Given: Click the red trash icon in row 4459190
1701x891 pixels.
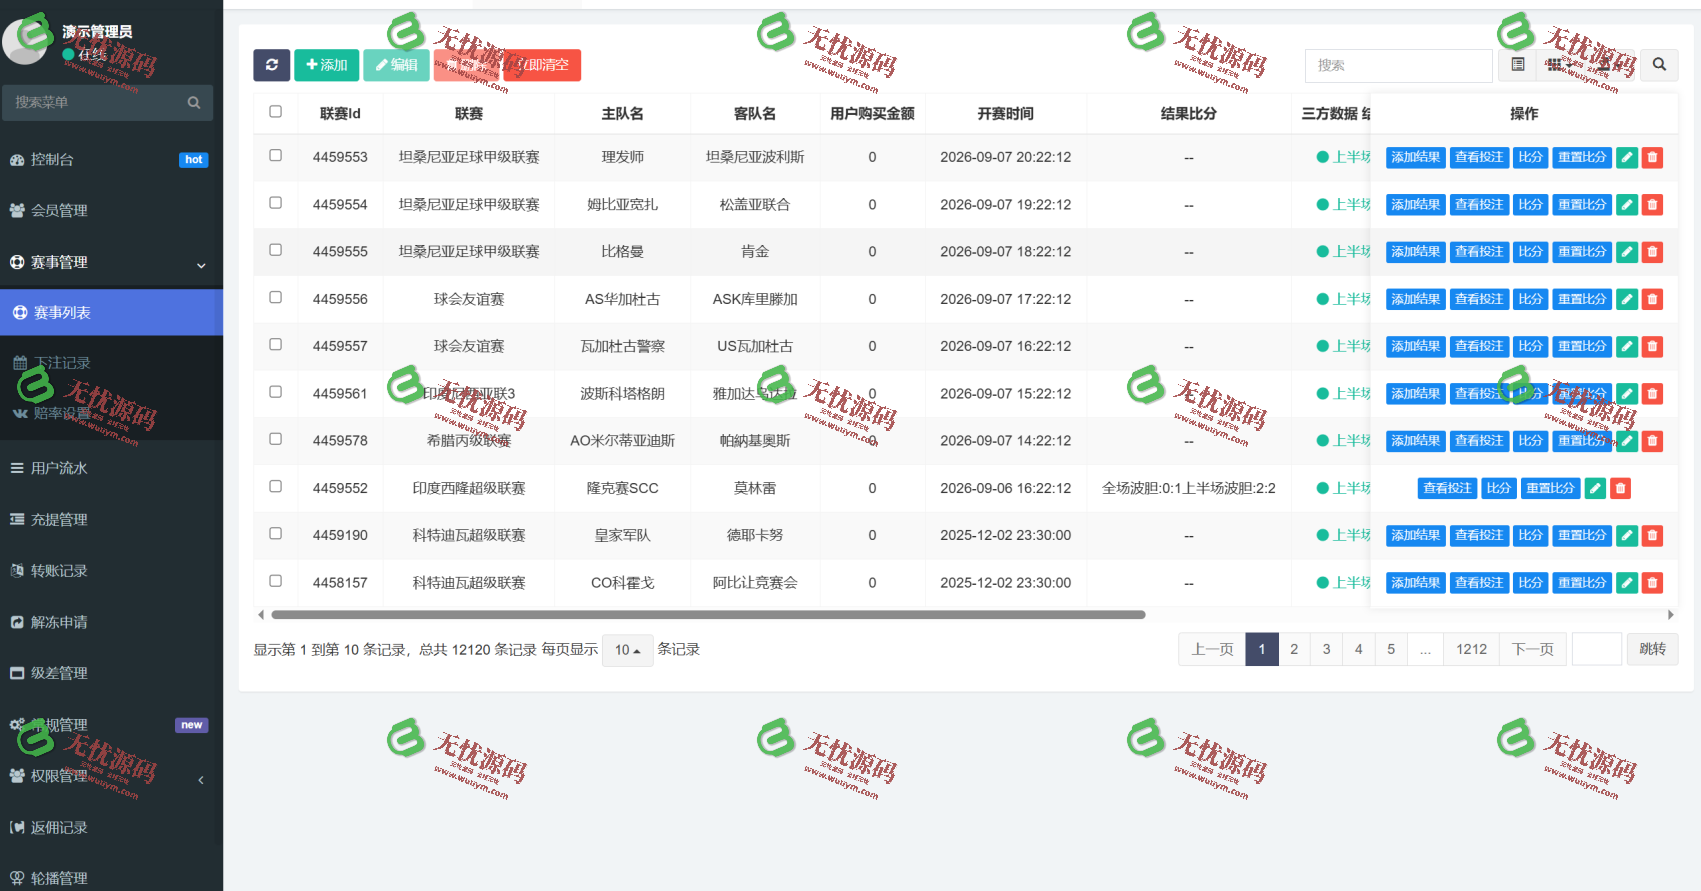Looking at the screenshot, I should click(x=1652, y=536).
